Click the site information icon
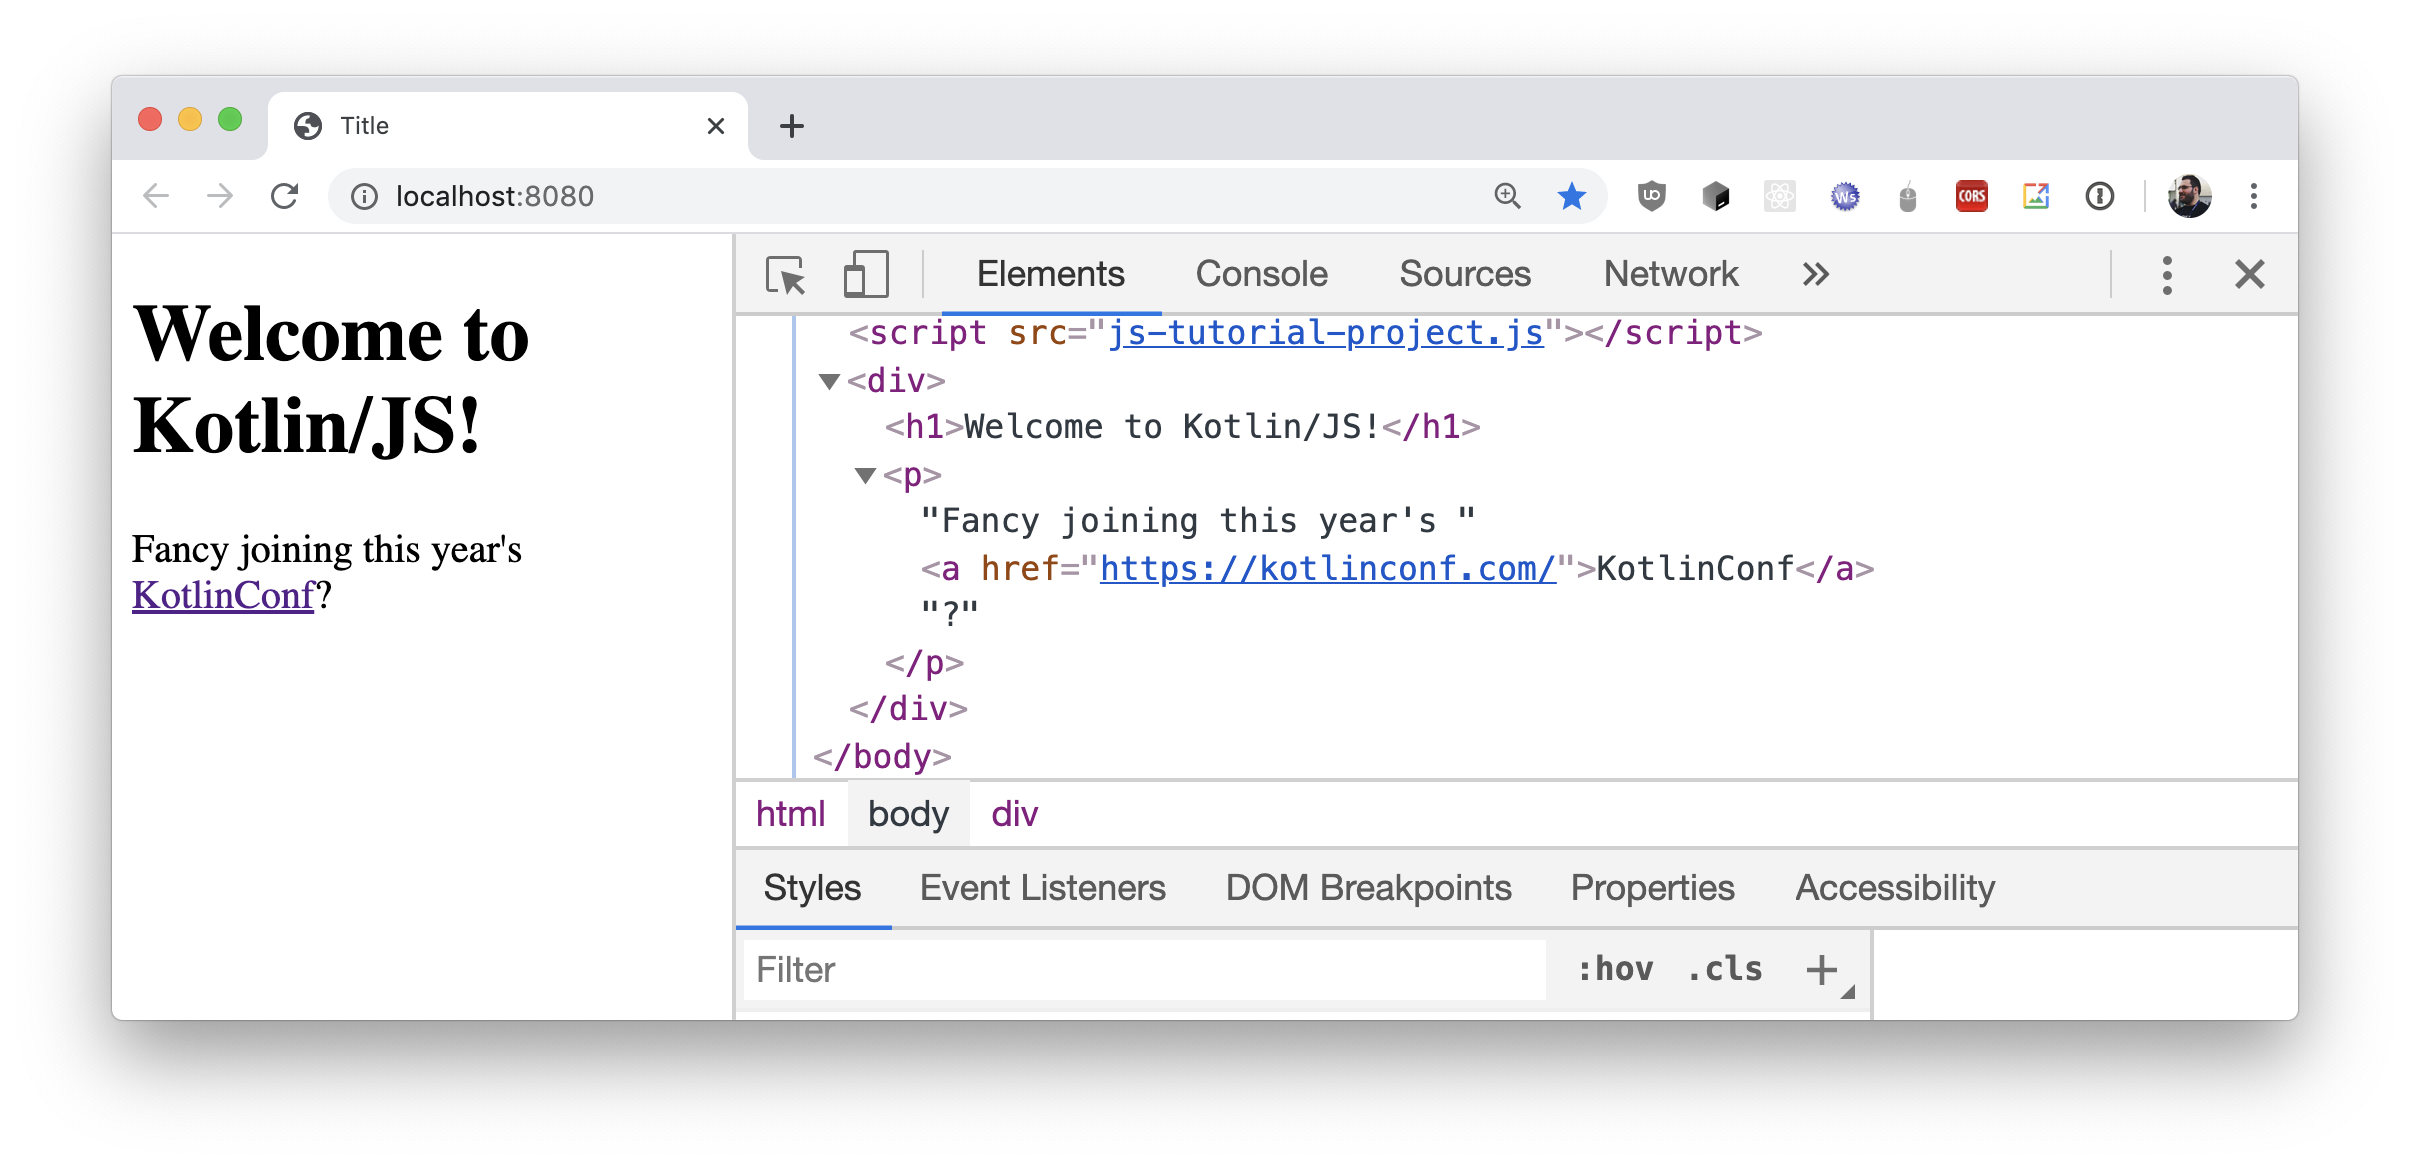The image size is (2410, 1168). click(364, 197)
